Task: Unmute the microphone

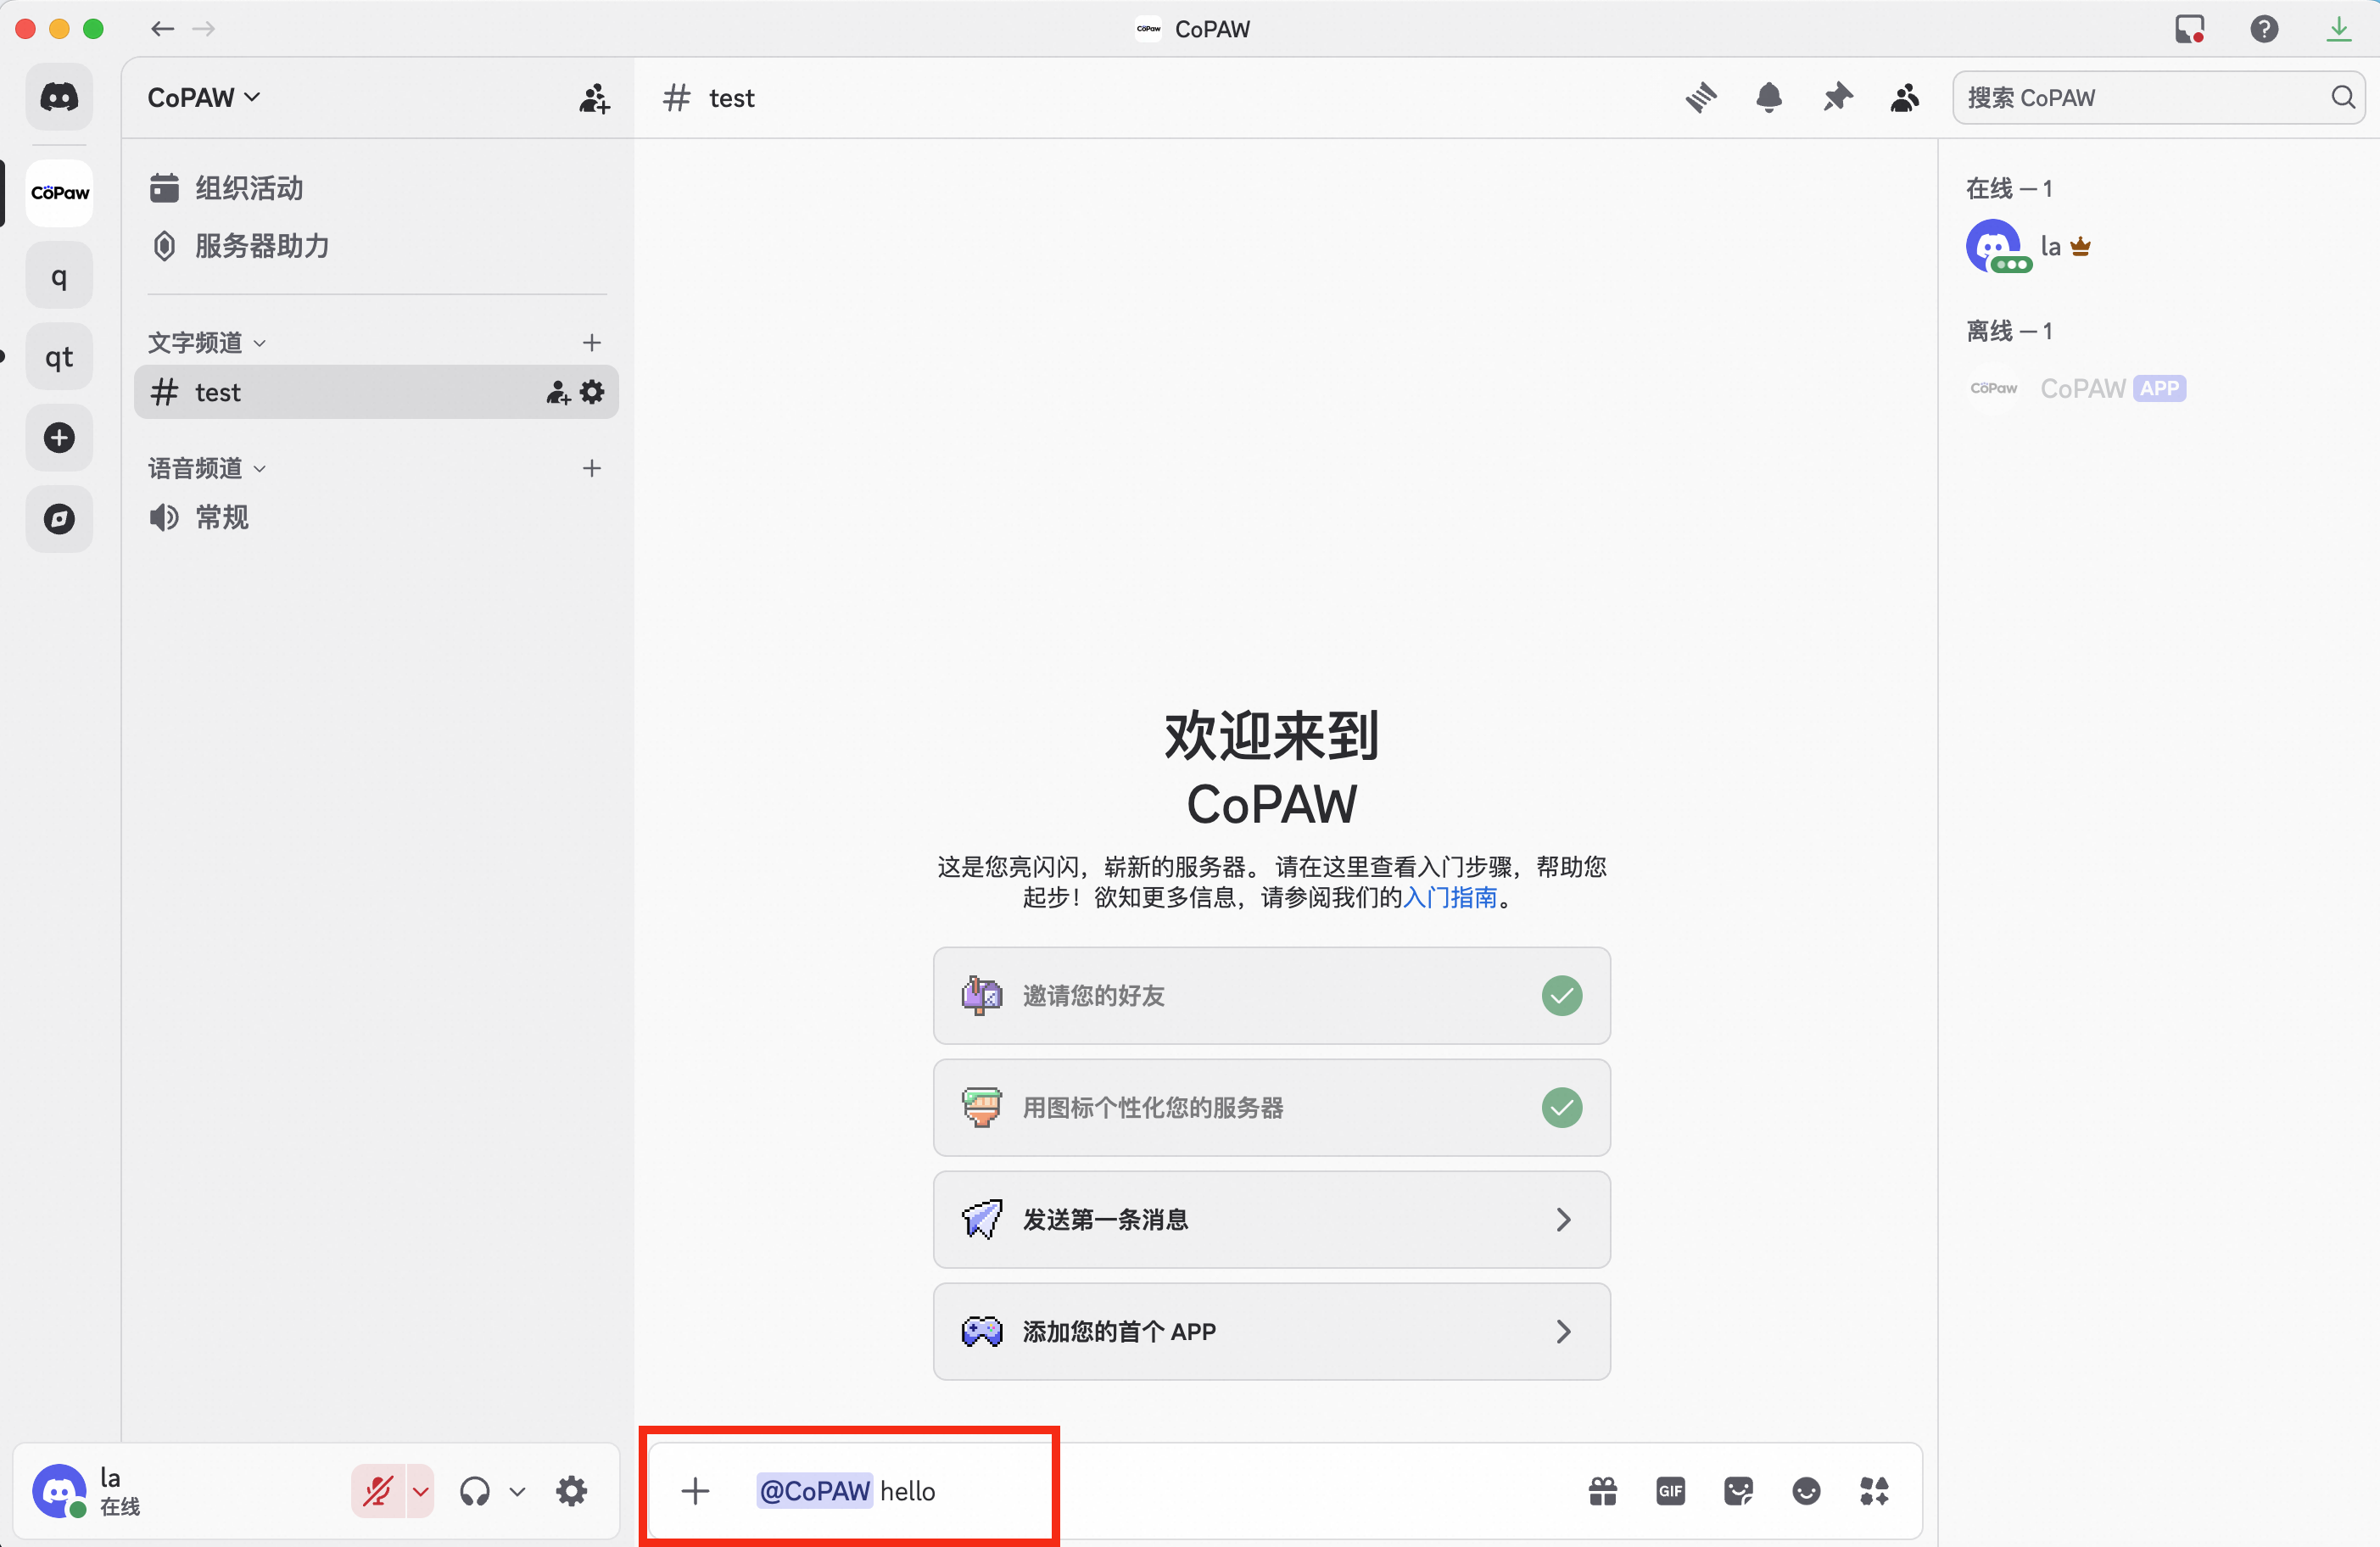Action: pyautogui.click(x=378, y=1491)
